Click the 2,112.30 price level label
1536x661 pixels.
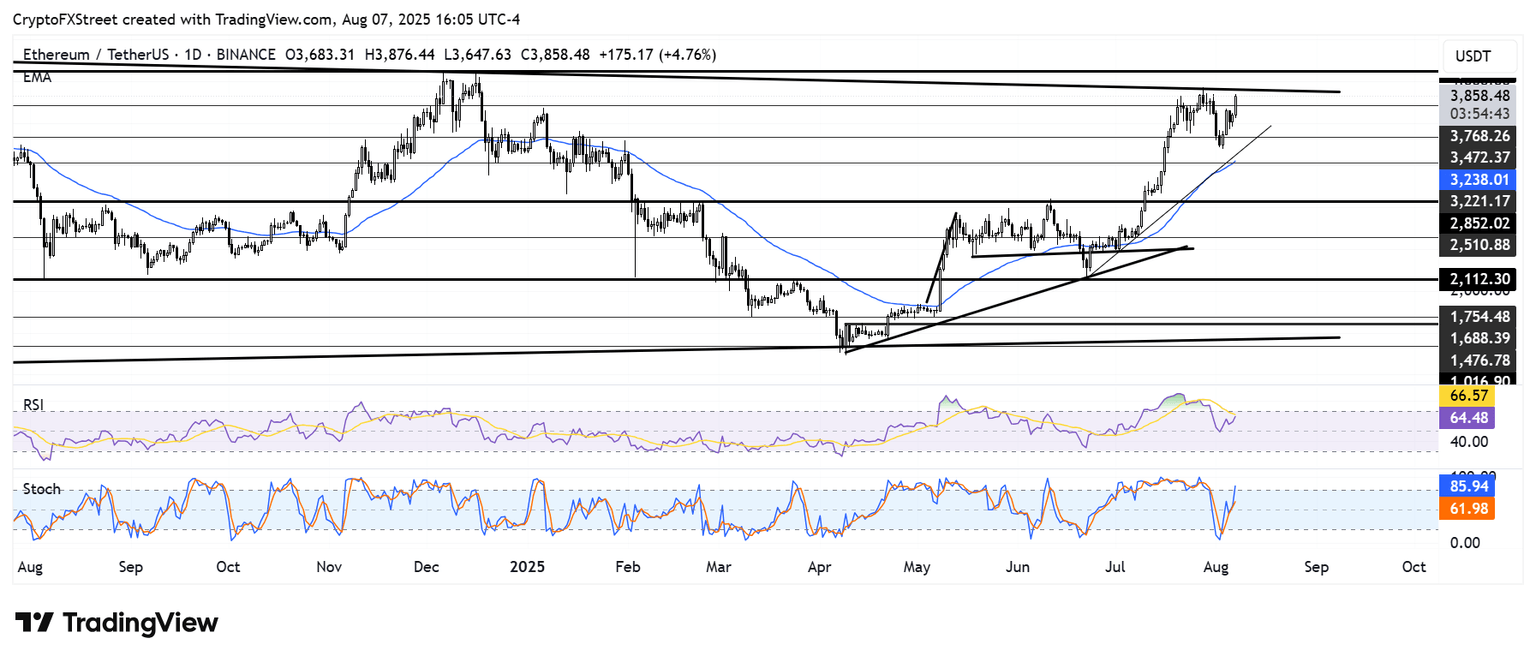1476,280
